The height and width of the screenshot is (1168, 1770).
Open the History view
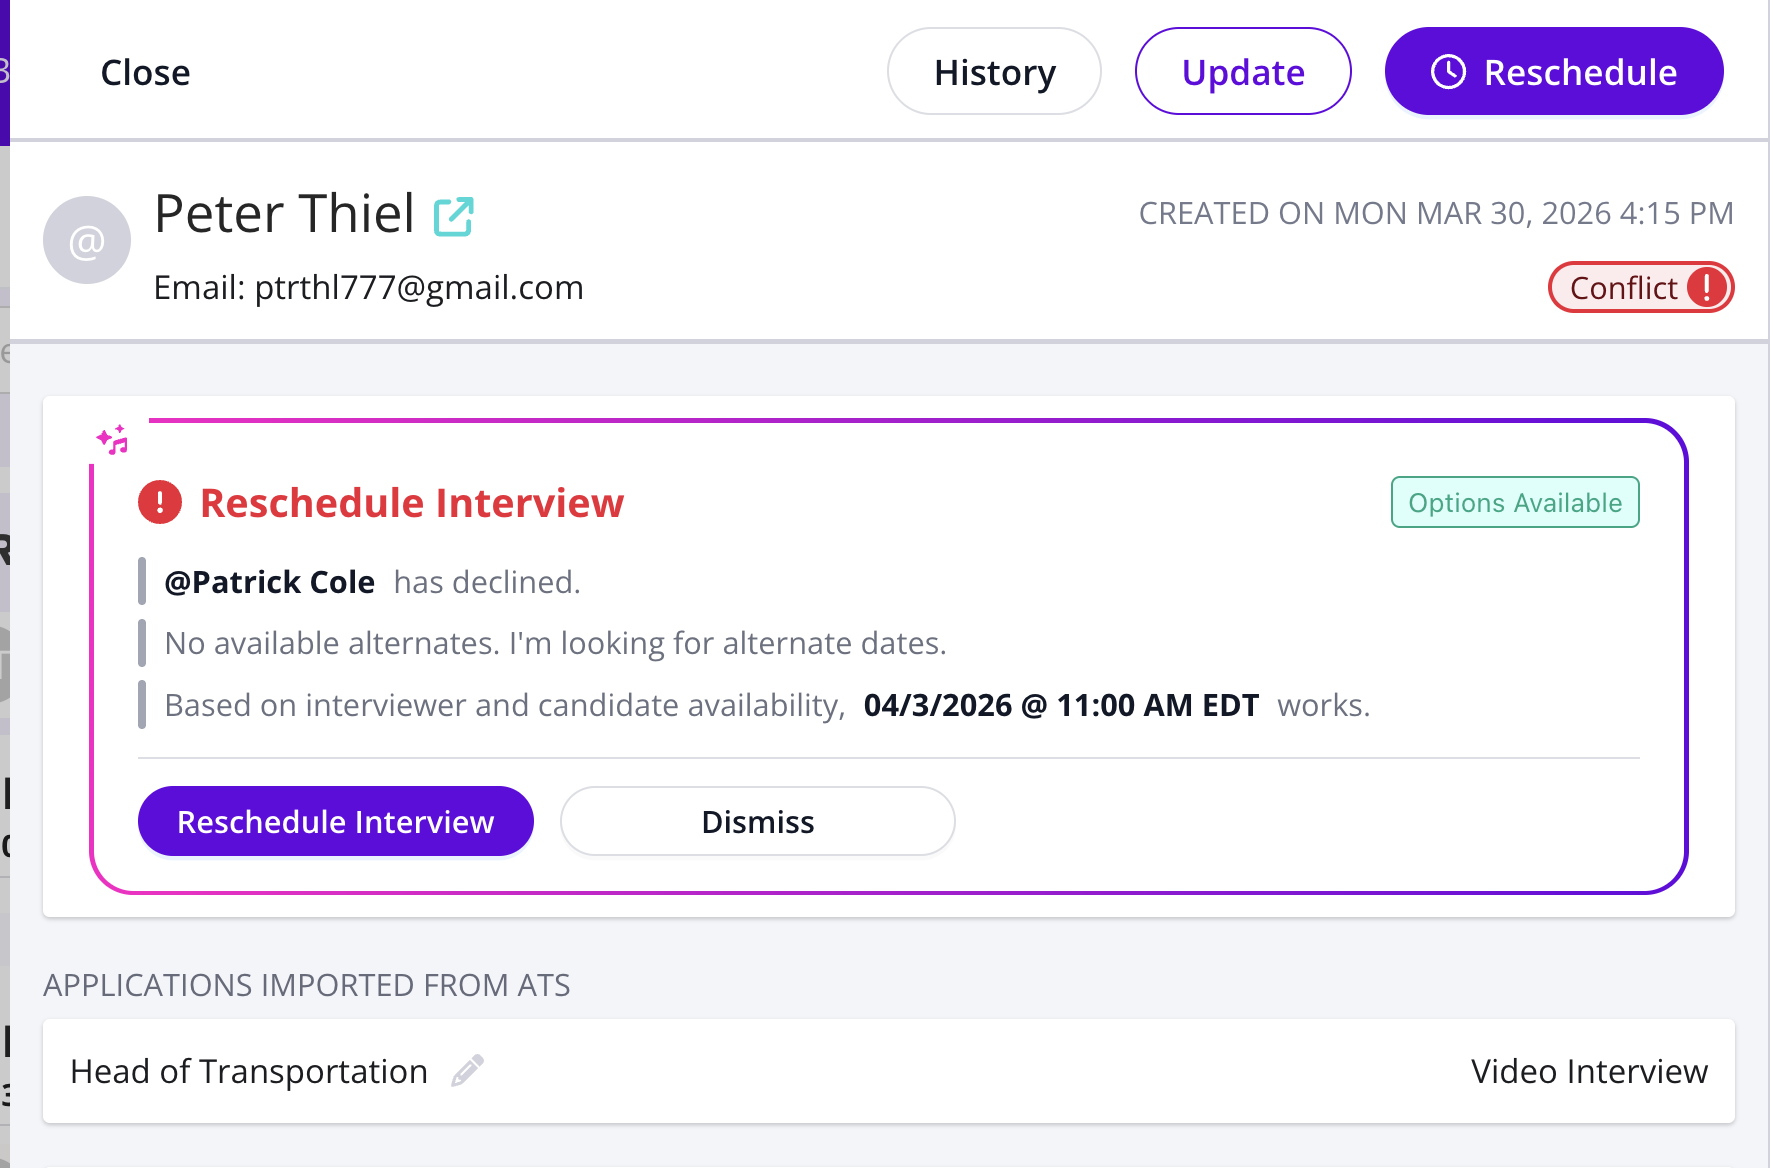pyautogui.click(x=994, y=72)
